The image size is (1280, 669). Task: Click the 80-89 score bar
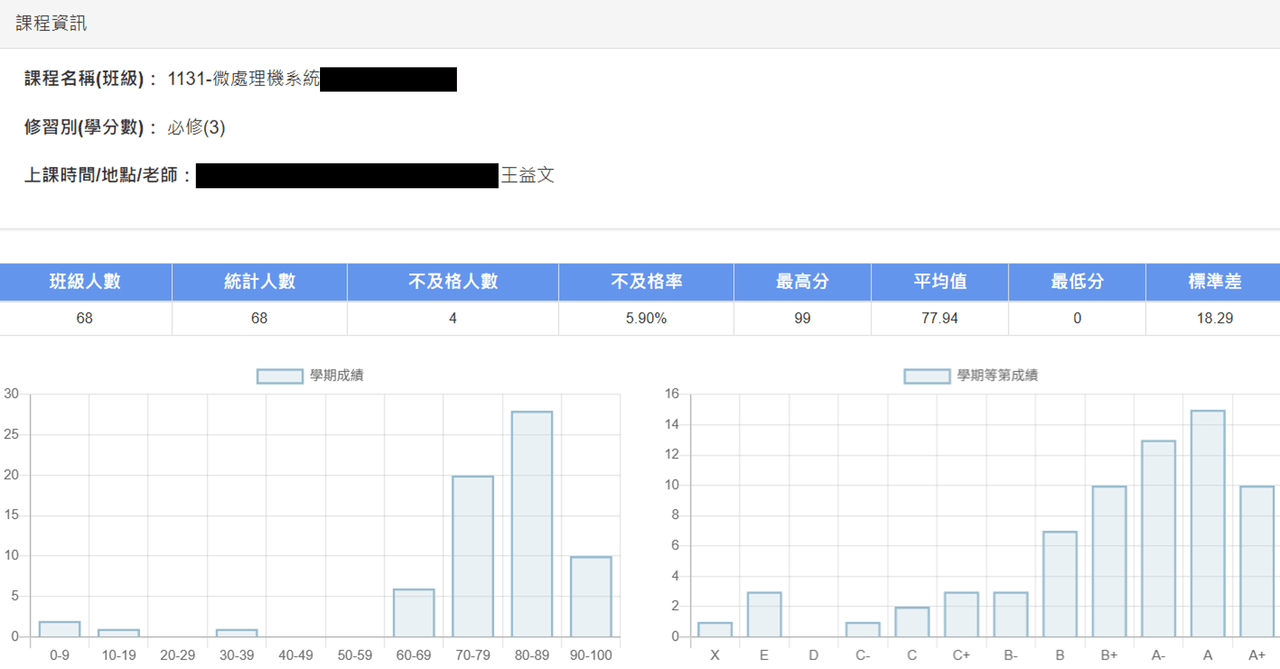(x=532, y=524)
